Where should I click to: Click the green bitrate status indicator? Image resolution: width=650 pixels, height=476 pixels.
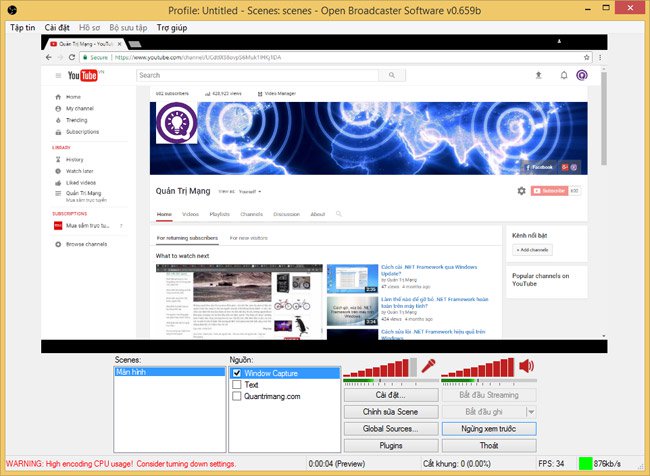[x=585, y=463]
